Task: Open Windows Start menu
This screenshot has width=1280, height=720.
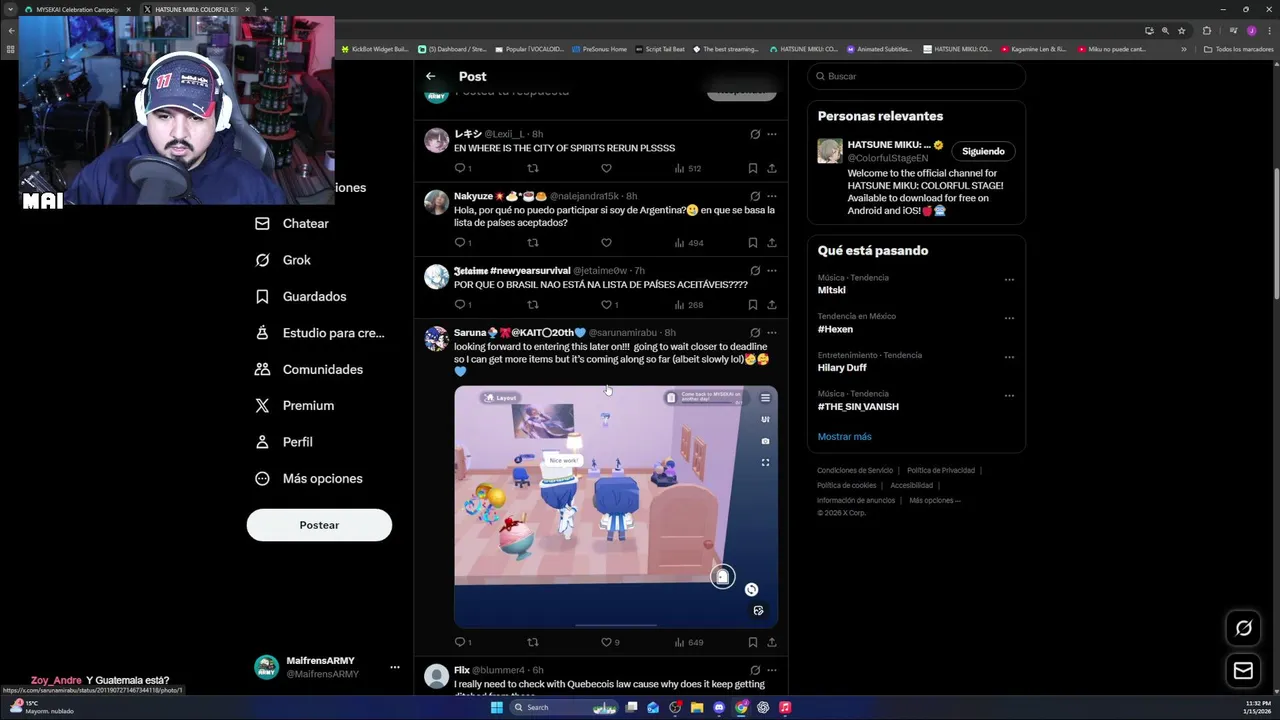Action: [496, 707]
